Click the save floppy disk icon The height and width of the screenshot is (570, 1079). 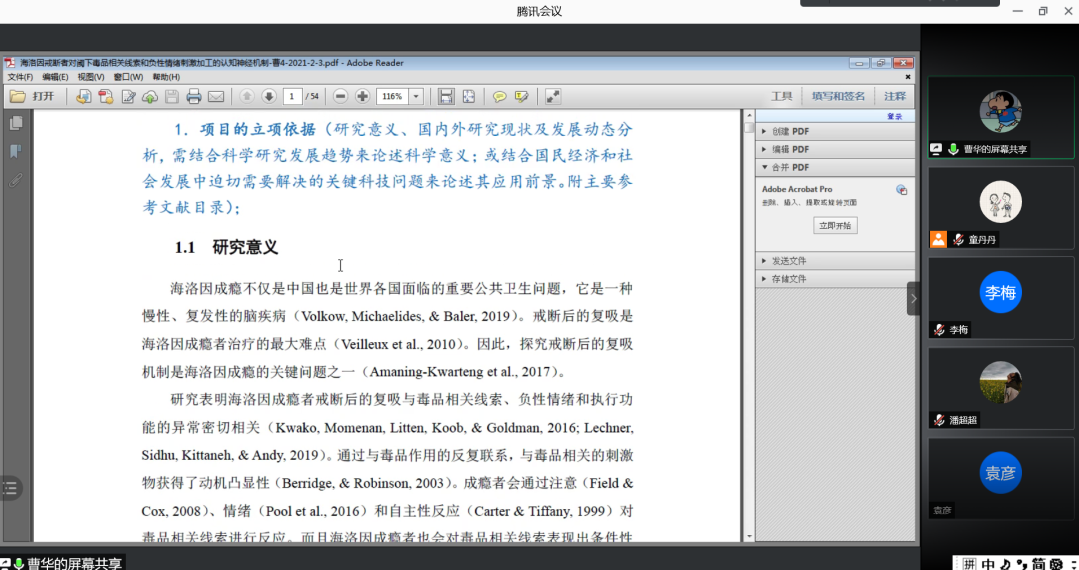(x=172, y=97)
